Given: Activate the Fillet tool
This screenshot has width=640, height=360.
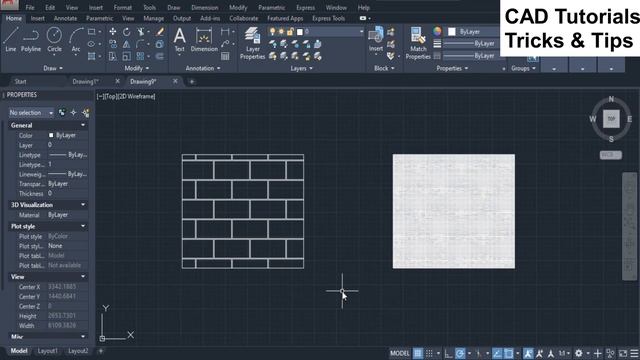Looking at the screenshot, I should (x=140, y=44).
